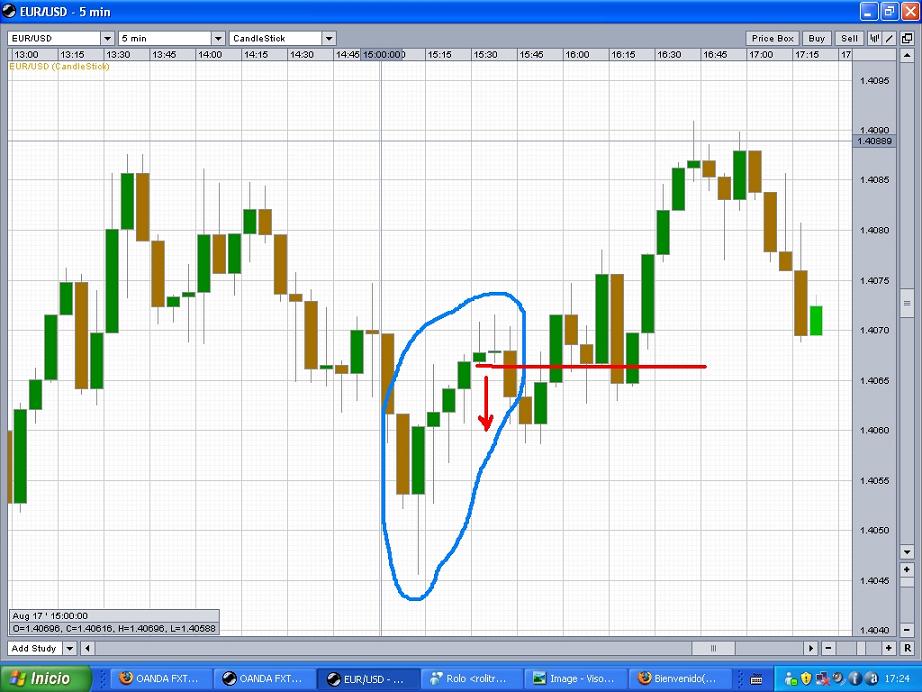Click the horizontal time scrollbar thumb
The image size is (922, 692).
coord(713,648)
